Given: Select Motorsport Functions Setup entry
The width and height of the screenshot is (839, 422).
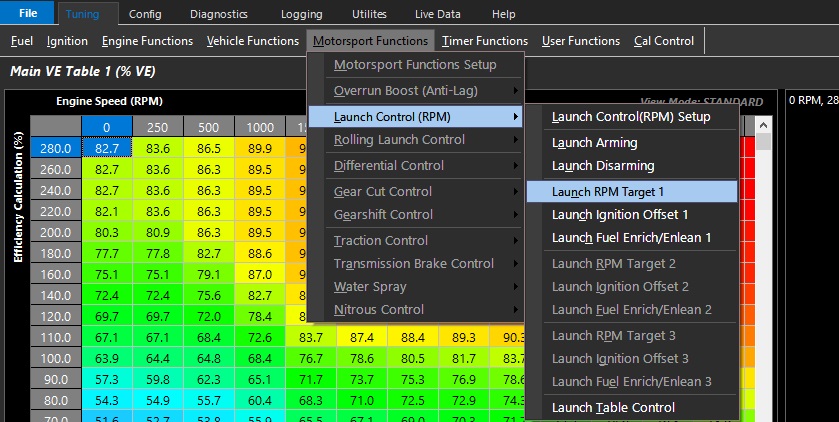Looking at the screenshot, I should [414, 65].
